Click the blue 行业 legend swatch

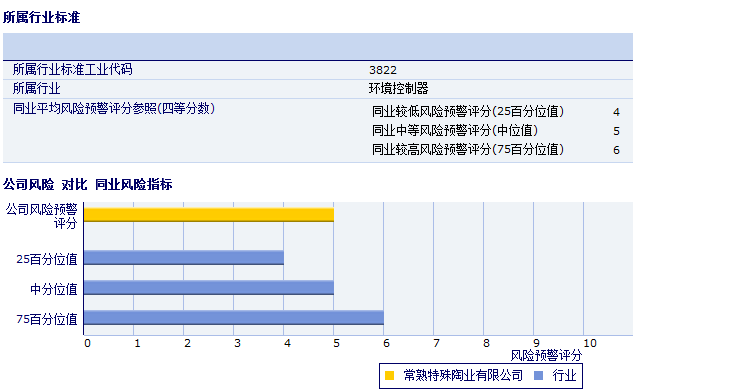(x=539, y=376)
